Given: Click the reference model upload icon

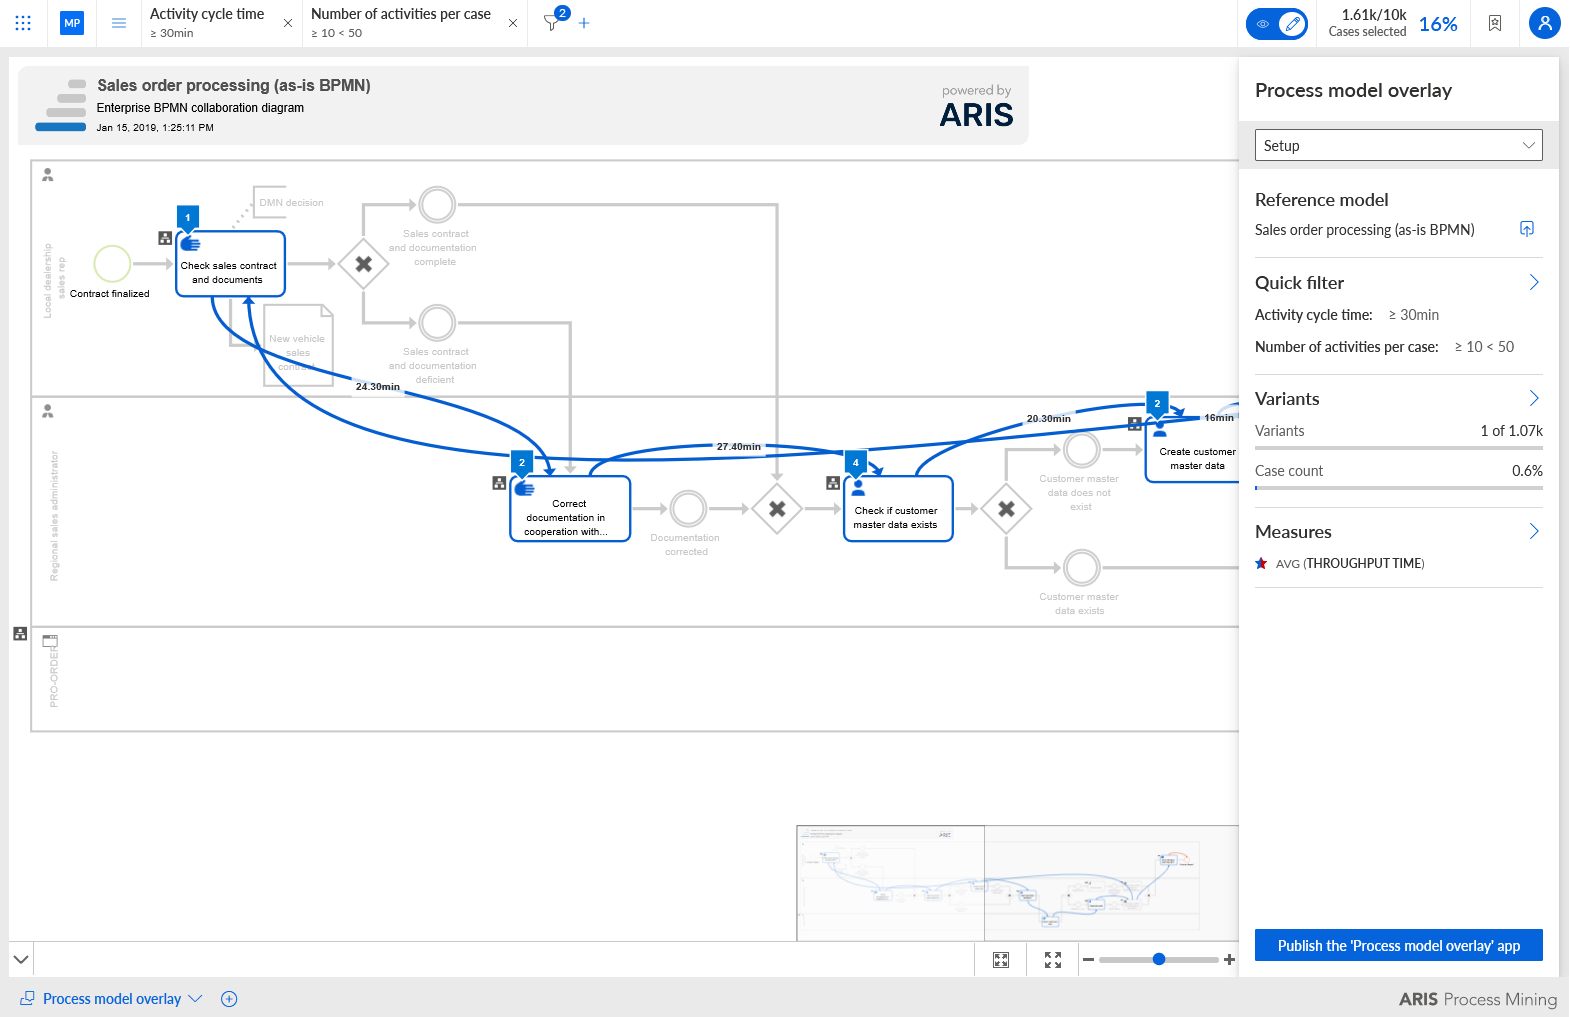Looking at the screenshot, I should click(x=1527, y=229).
